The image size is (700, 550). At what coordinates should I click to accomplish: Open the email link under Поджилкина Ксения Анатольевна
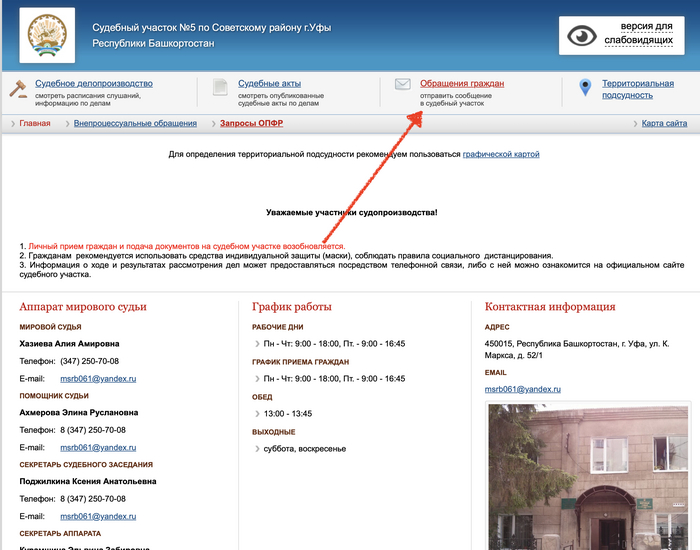pos(98,516)
